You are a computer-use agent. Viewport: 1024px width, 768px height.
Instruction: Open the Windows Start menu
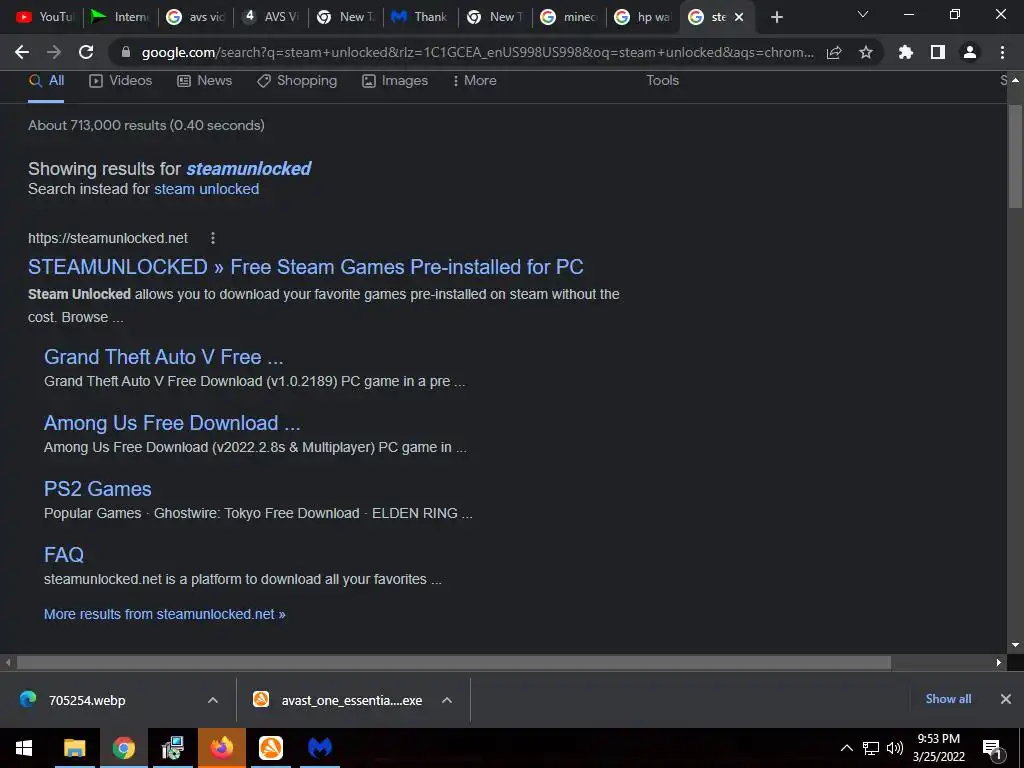(24, 748)
